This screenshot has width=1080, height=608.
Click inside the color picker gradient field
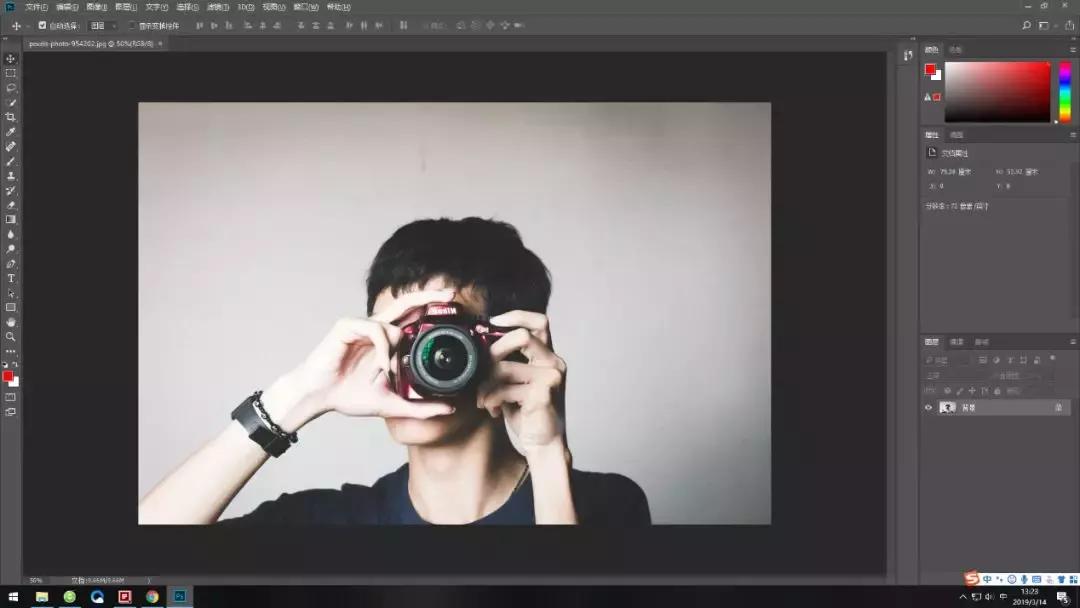[997, 92]
